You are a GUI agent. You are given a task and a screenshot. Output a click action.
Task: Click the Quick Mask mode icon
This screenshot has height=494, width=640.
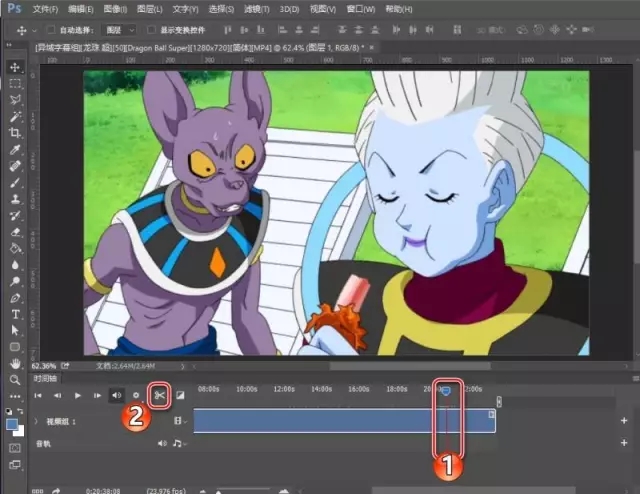tap(15, 448)
